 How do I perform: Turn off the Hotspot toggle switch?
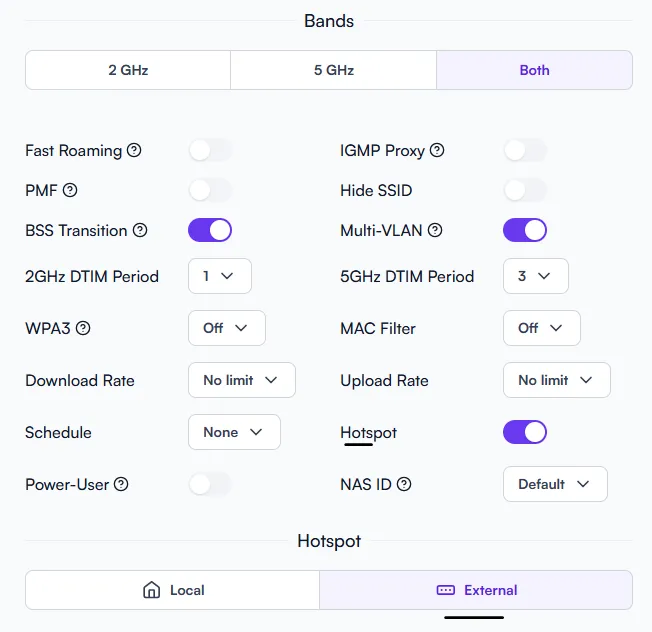point(525,432)
